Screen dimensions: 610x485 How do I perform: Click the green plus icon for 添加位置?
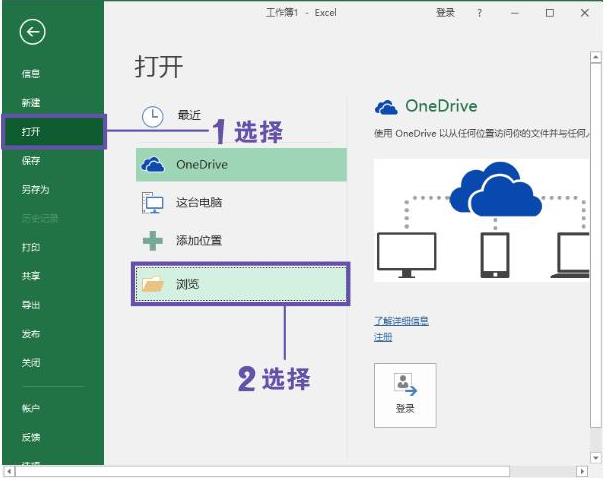152,241
